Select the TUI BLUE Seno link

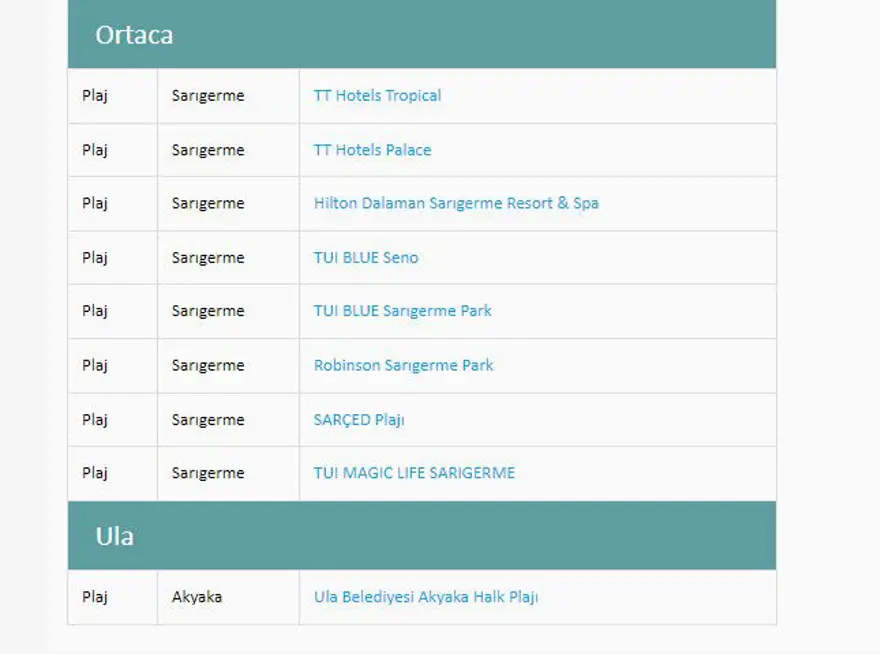click(366, 257)
